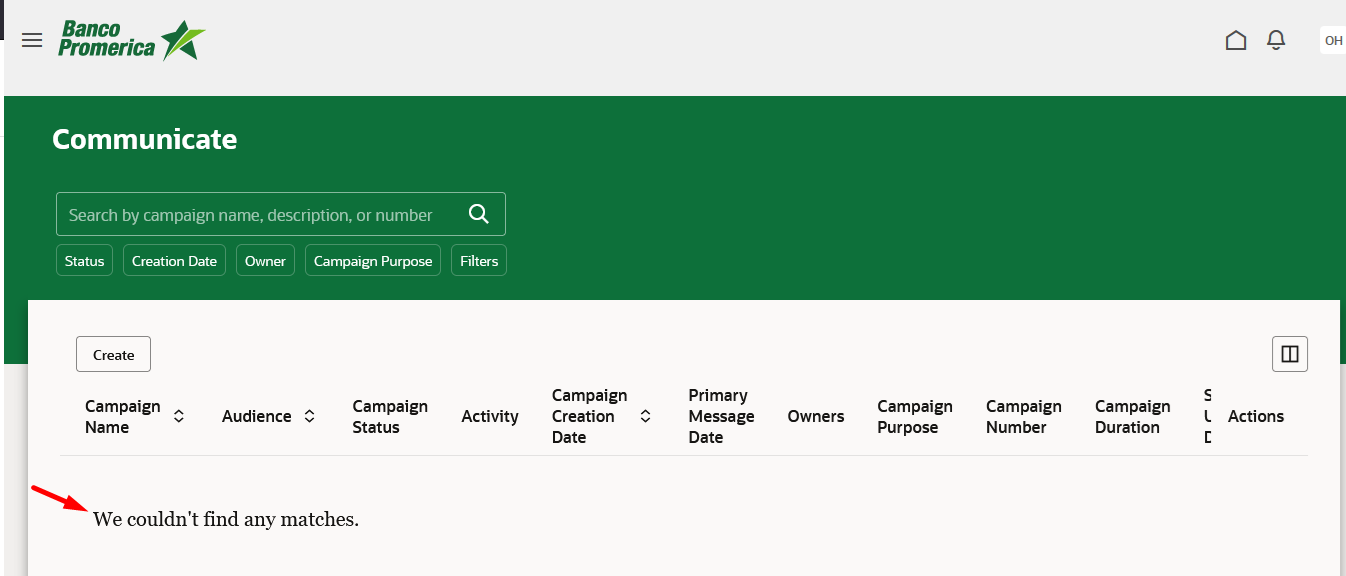Click the Create button
1346x576 pixels.
[113, 353]
